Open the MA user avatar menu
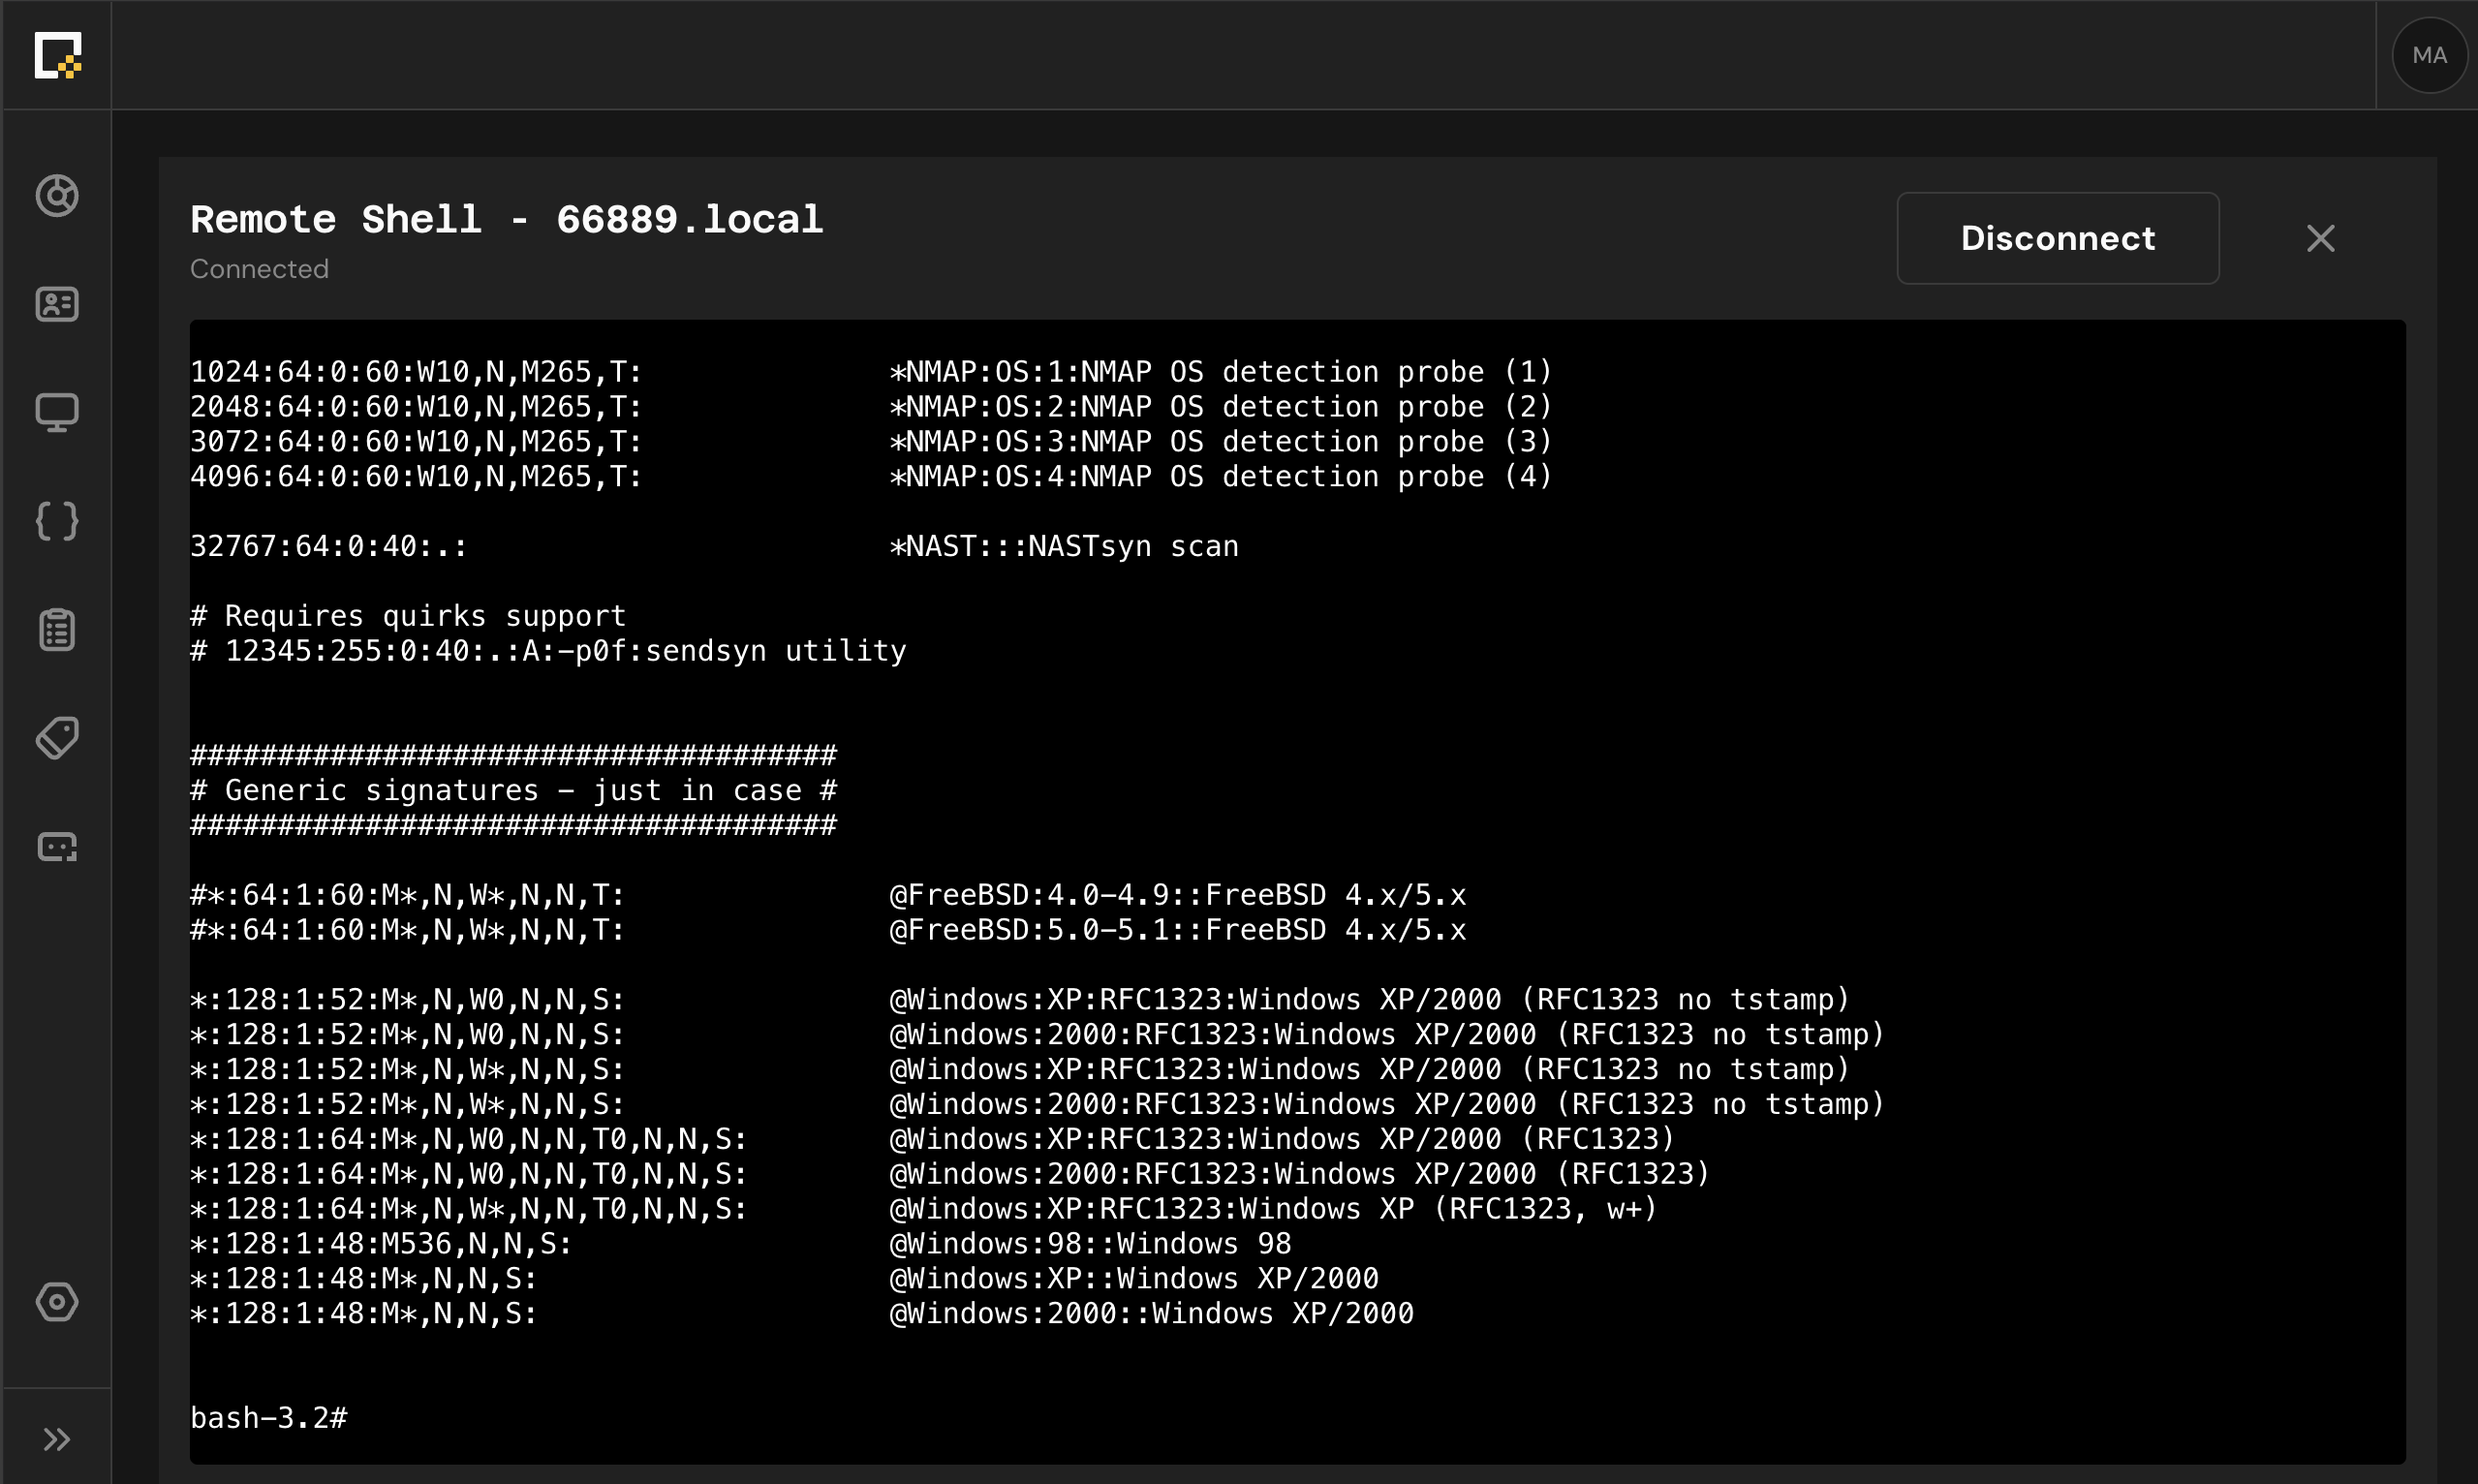This screenshot has width=2478, height=1484. click(2429, 55)
